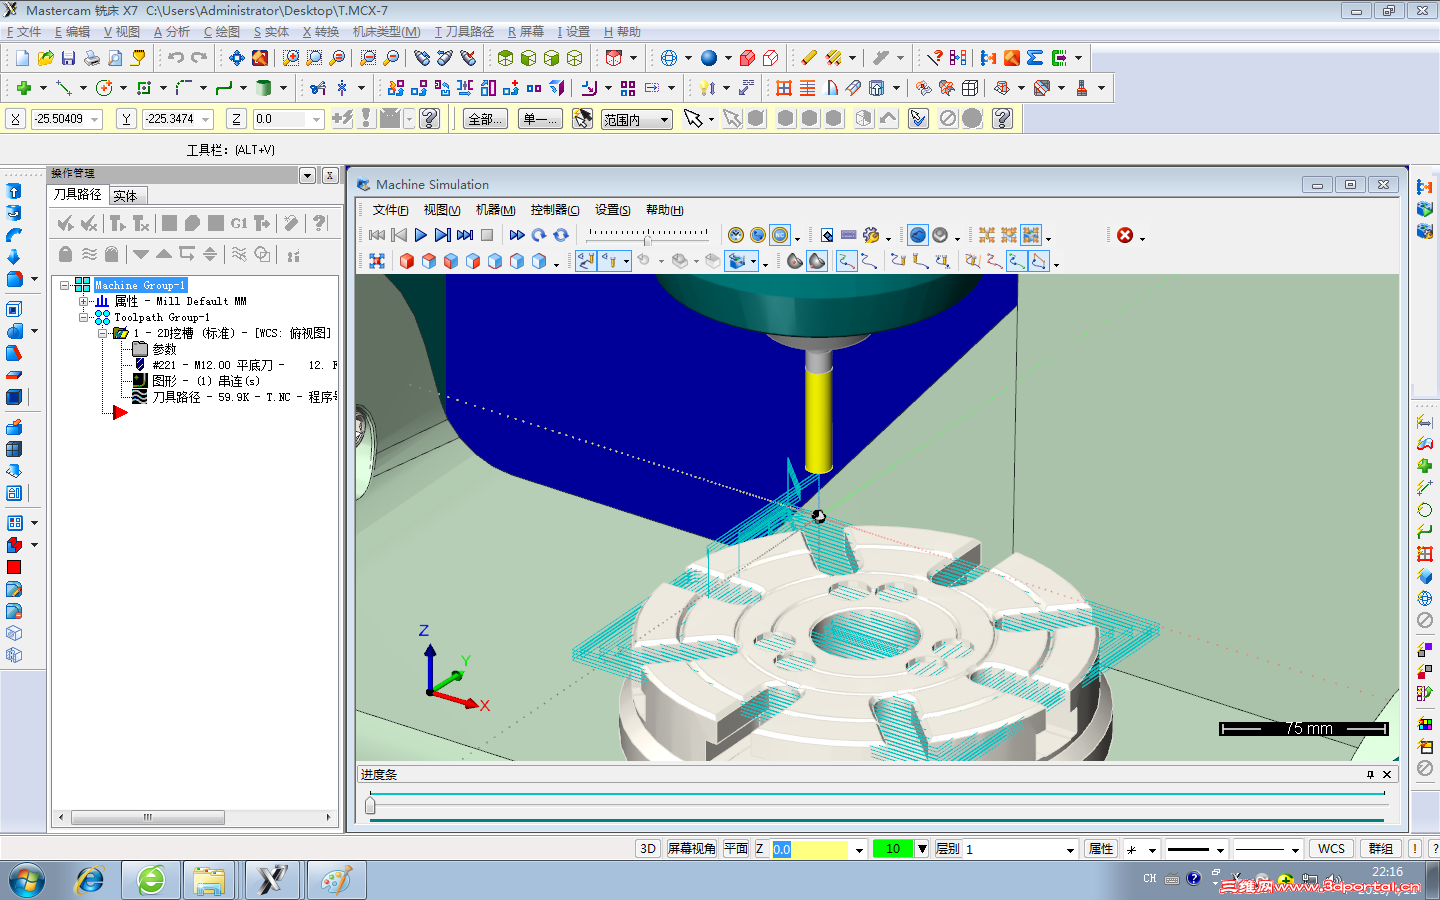The height and width of the screenshot is (900, 1440).
Task: Click the G1 post process icon
Action: (239, 223)
